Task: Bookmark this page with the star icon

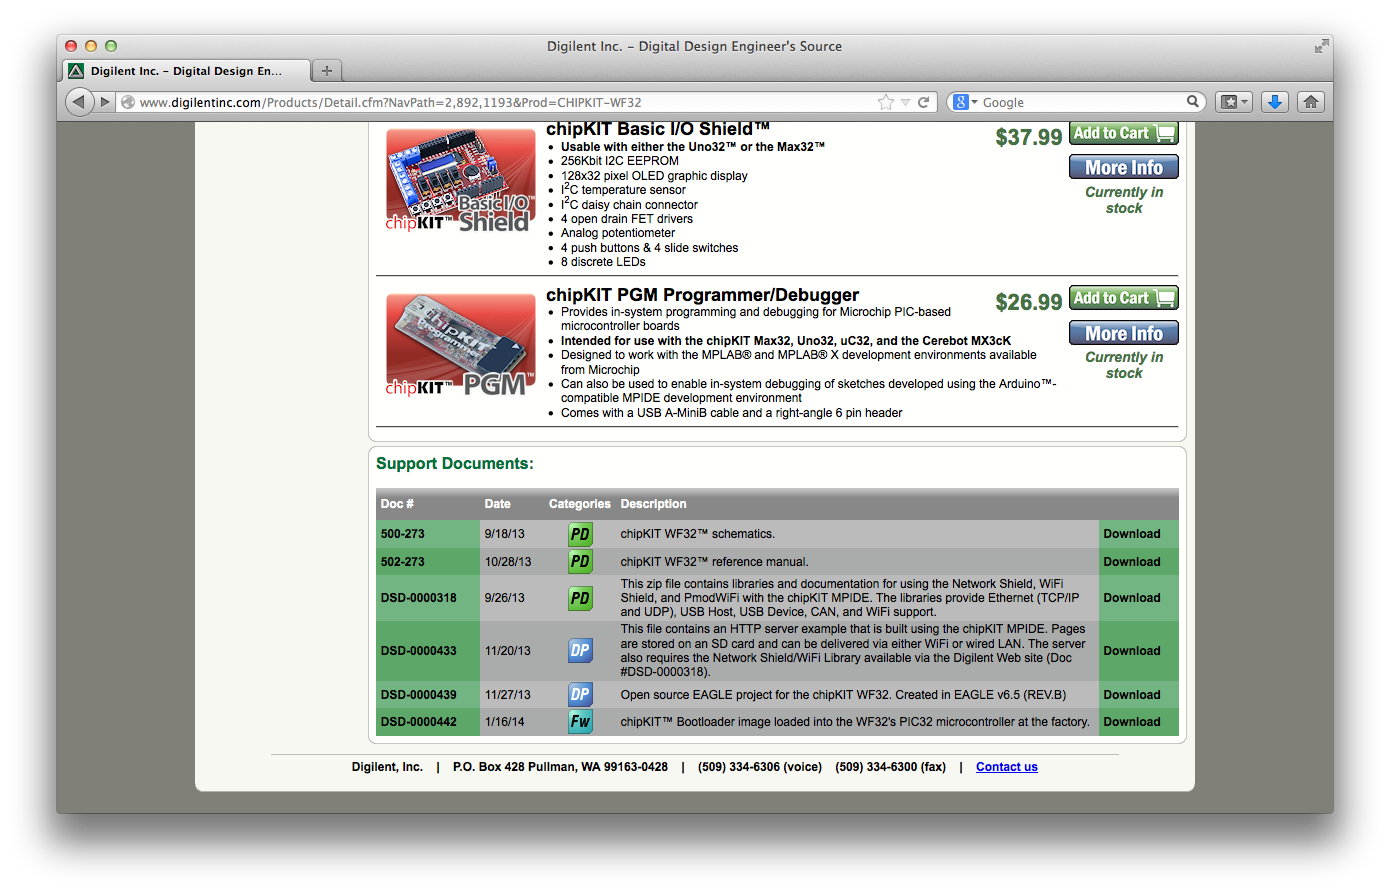Action: tap(886, 102)
